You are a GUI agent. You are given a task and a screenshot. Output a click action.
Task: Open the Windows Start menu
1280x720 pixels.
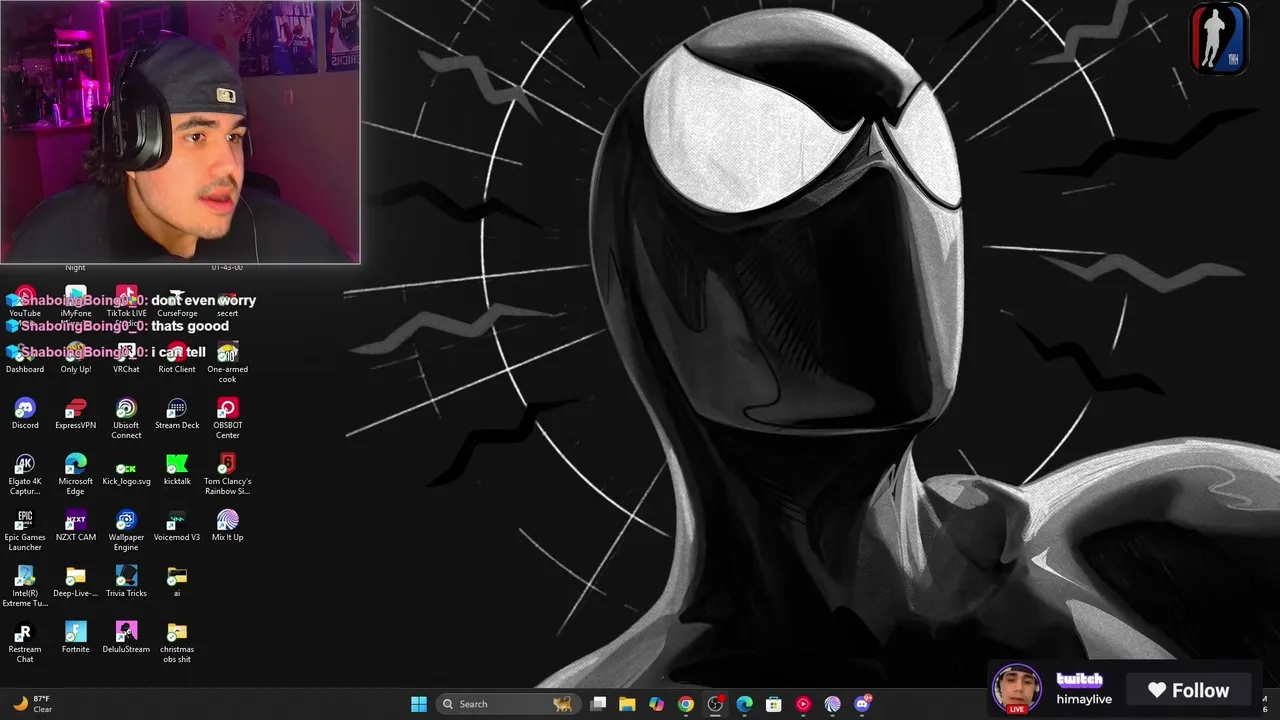[419, 704]
